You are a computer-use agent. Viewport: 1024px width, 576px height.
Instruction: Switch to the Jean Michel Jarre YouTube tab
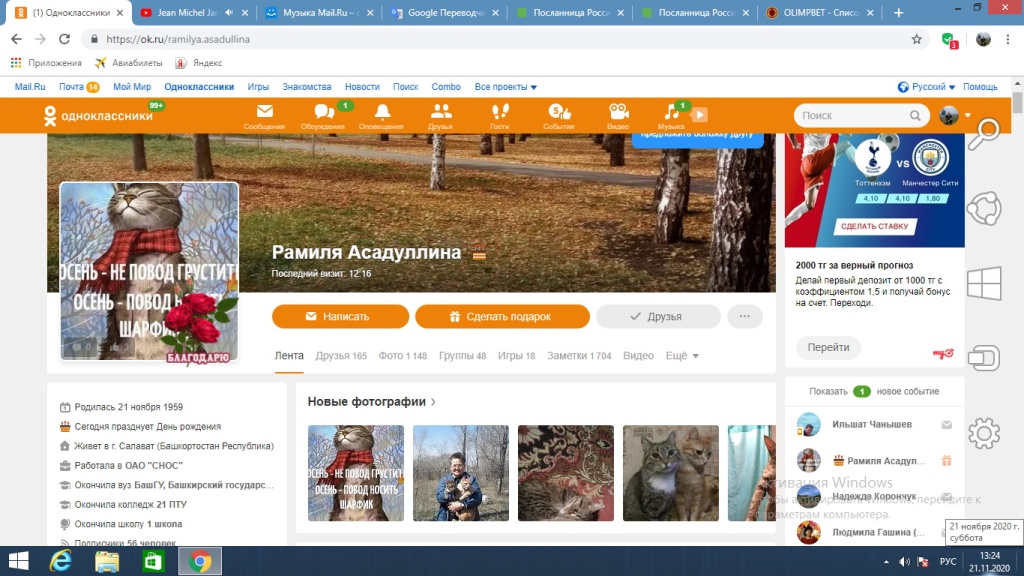[185, 12]
